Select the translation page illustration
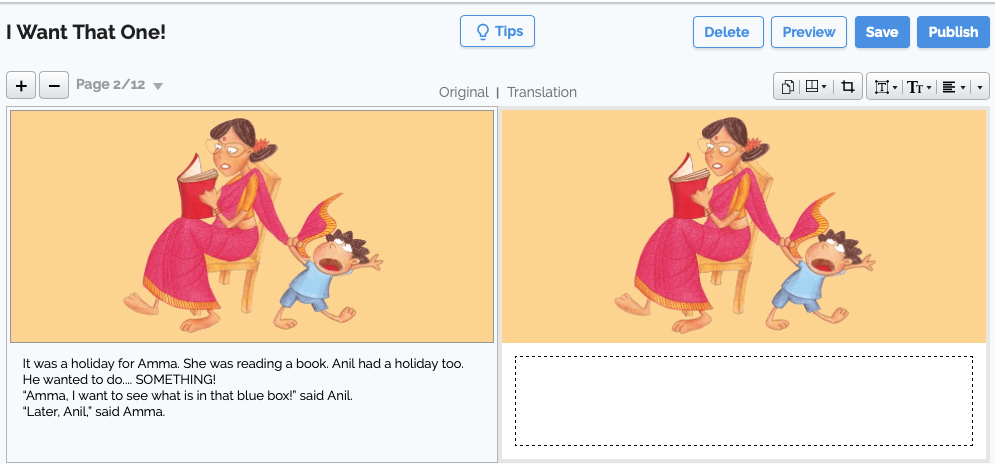Image resolution: width=995 pixels, height=464 pixels. (x=744, y=226)
